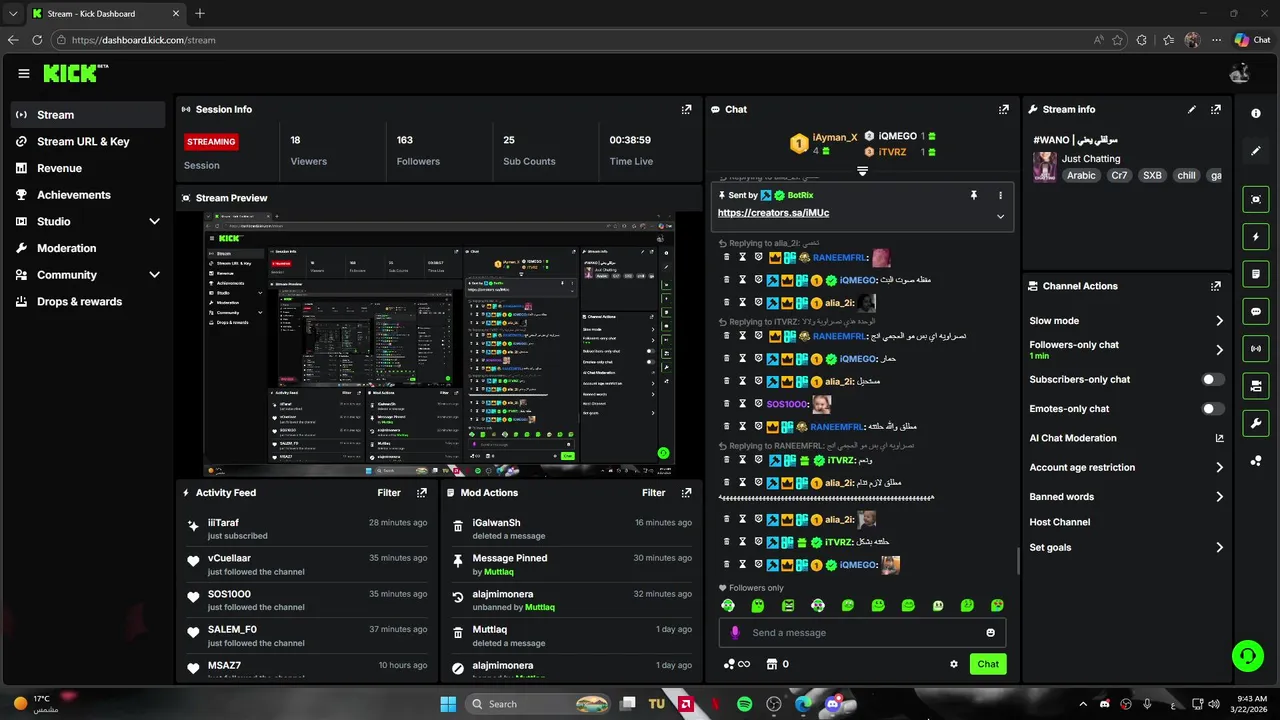Open chat settings gear icon

click(954, 664)
